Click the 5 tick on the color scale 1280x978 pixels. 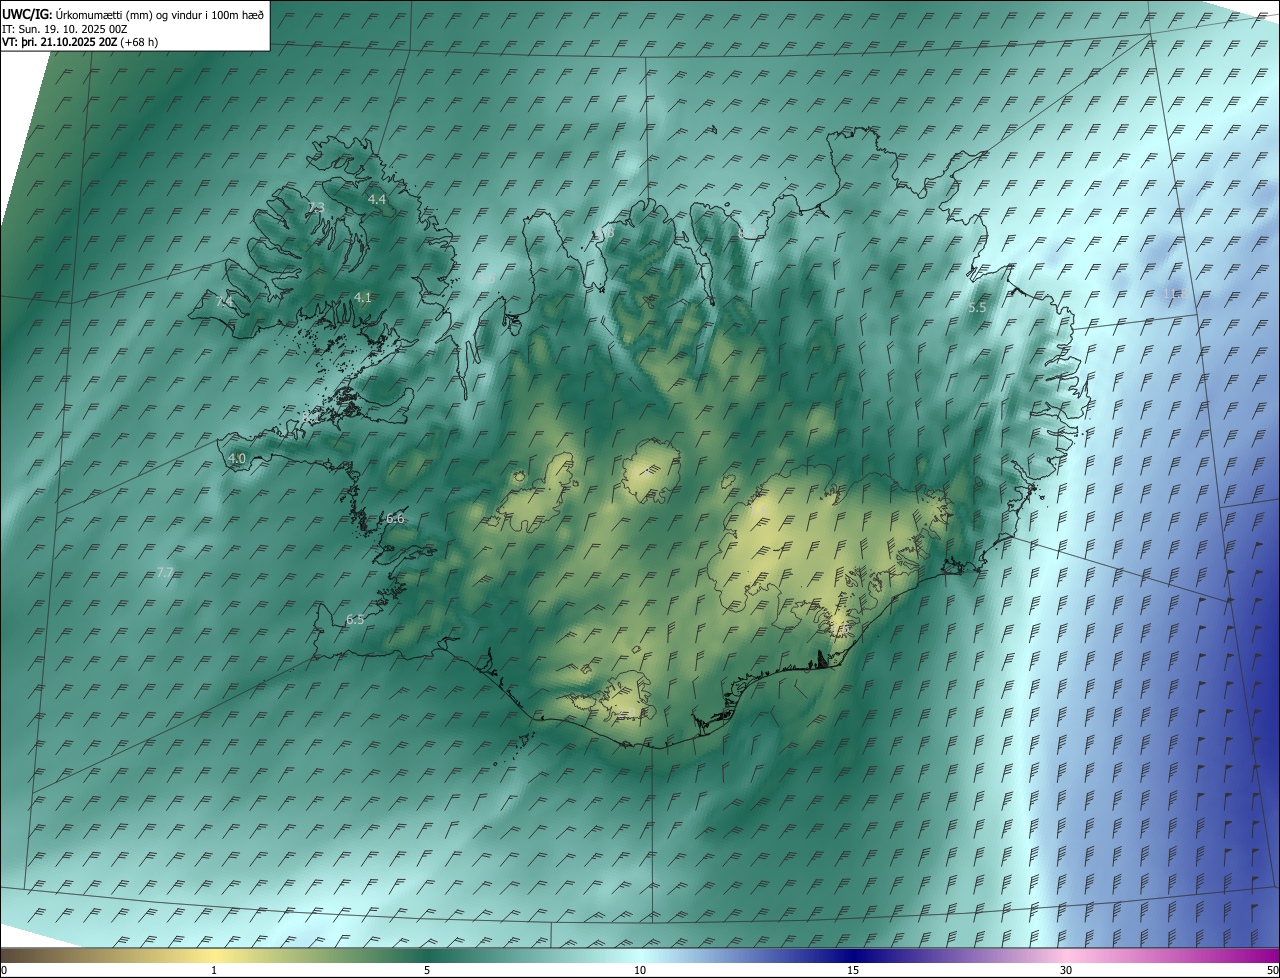point(427,970)
